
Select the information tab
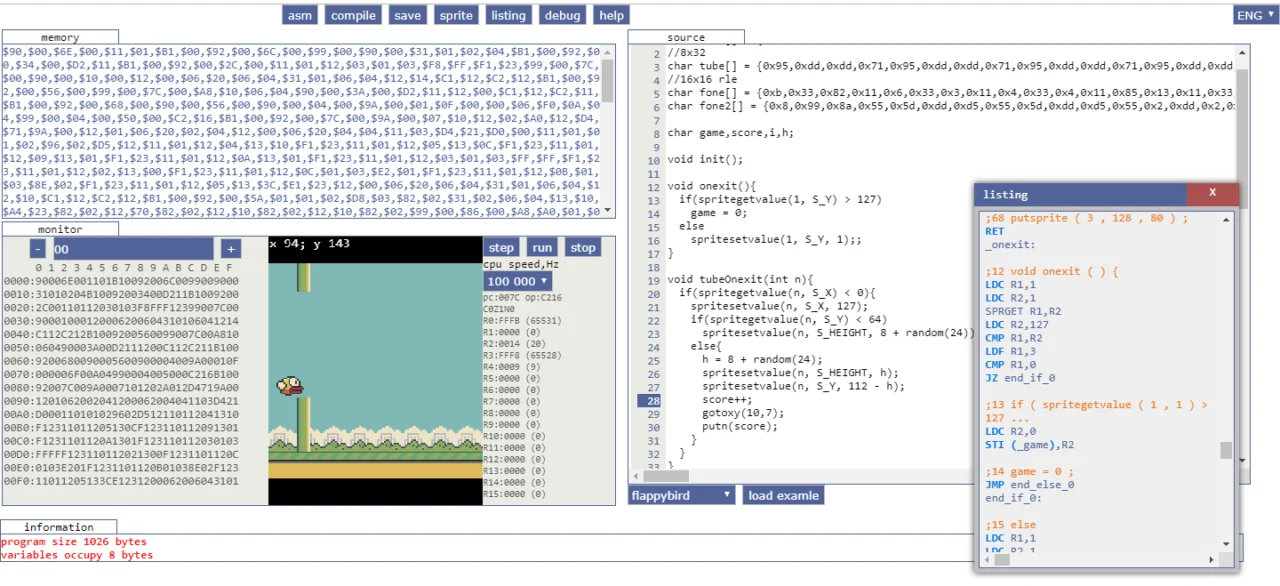click(x=59, y=527)
